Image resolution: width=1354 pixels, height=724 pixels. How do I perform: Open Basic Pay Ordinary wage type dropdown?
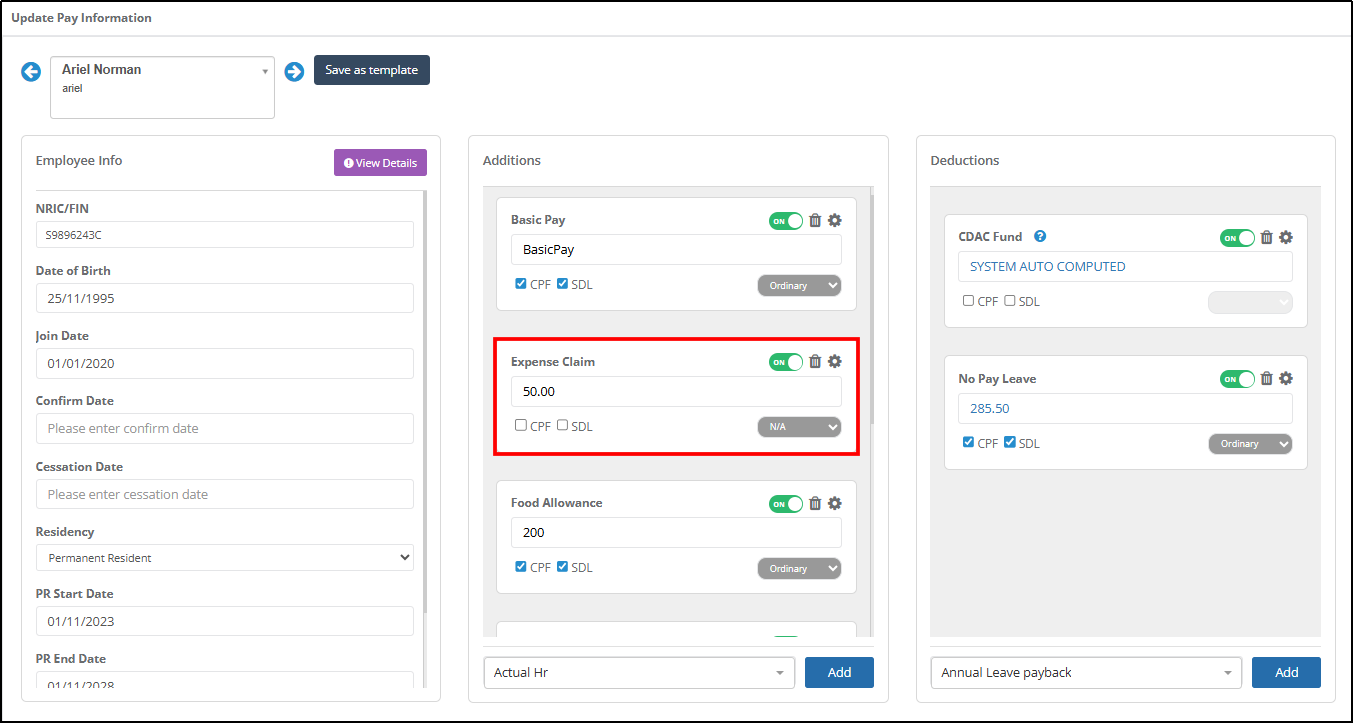(x=799, y=285)
